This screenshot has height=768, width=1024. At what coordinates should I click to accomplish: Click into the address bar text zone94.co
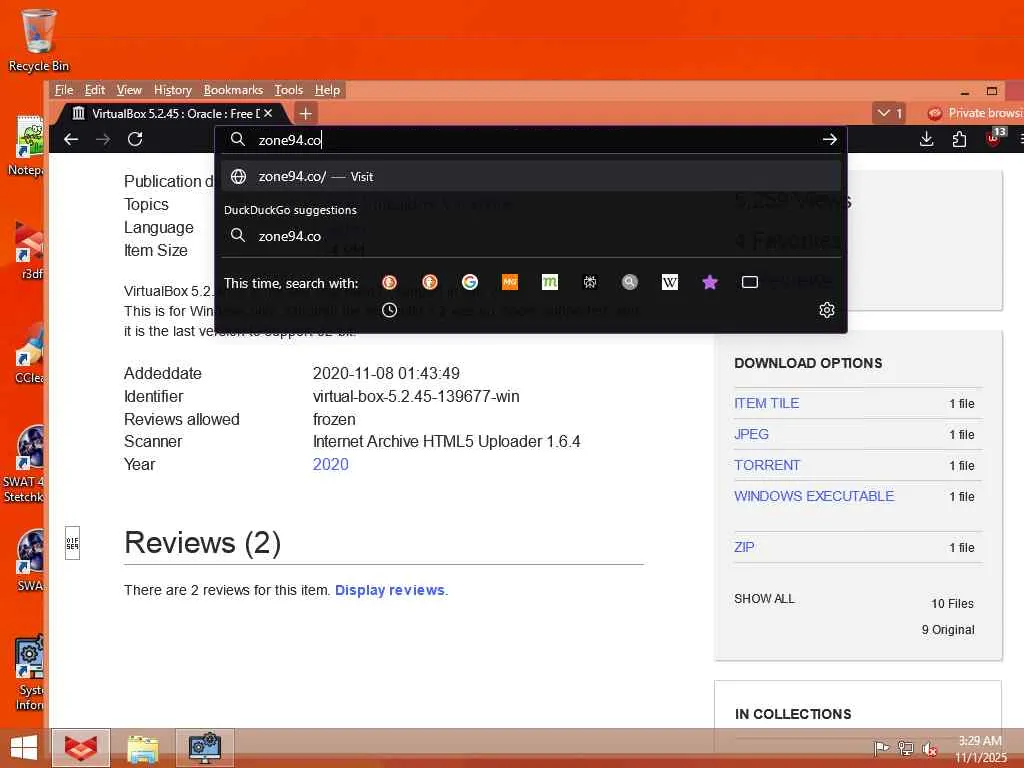click(x=290, y=140)
